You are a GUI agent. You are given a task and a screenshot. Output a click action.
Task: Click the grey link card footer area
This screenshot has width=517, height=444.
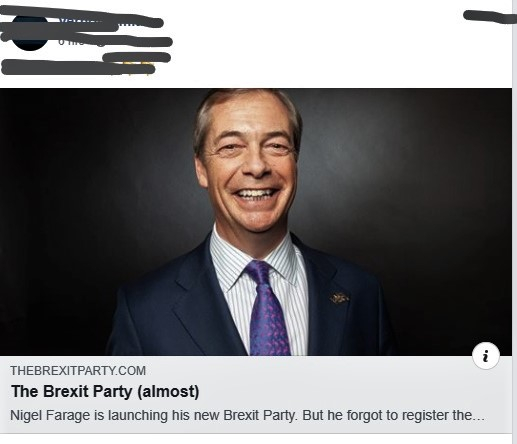pos(256,395)
